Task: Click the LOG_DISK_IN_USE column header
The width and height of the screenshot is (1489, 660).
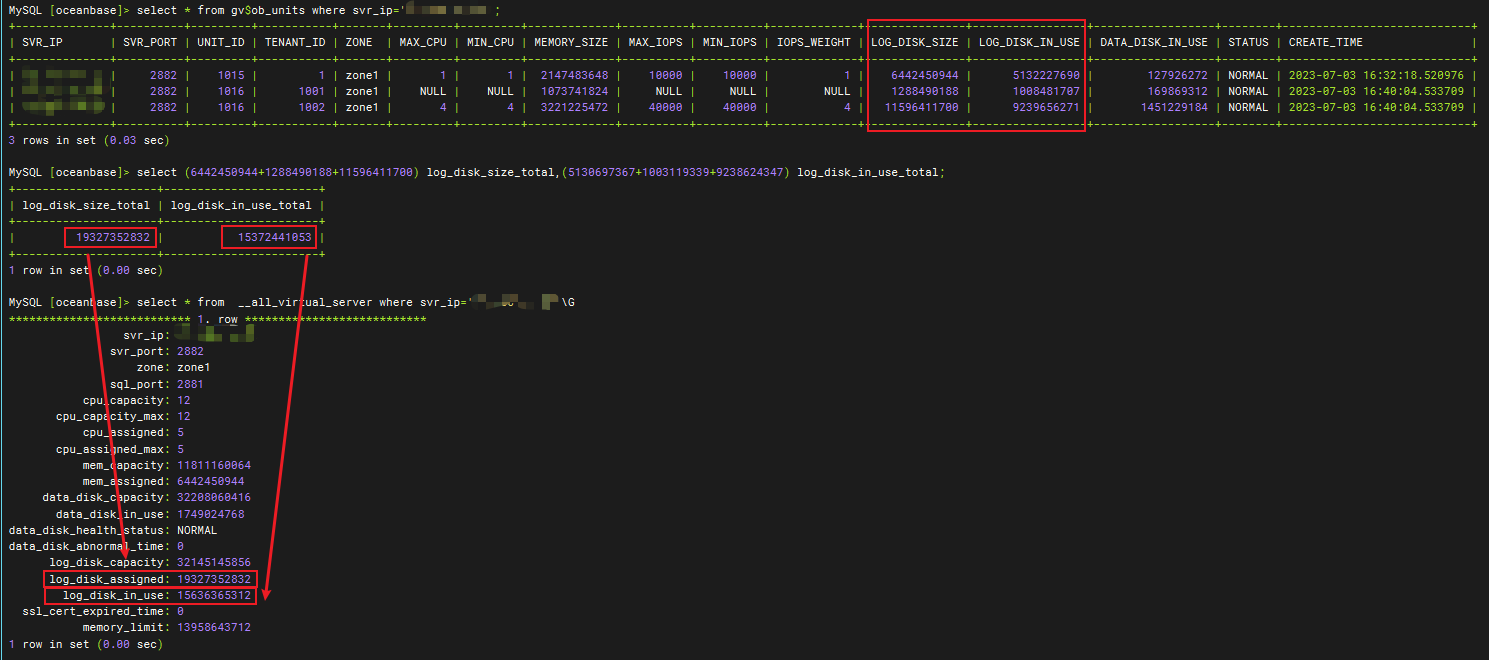Action: click(1027, 42)
